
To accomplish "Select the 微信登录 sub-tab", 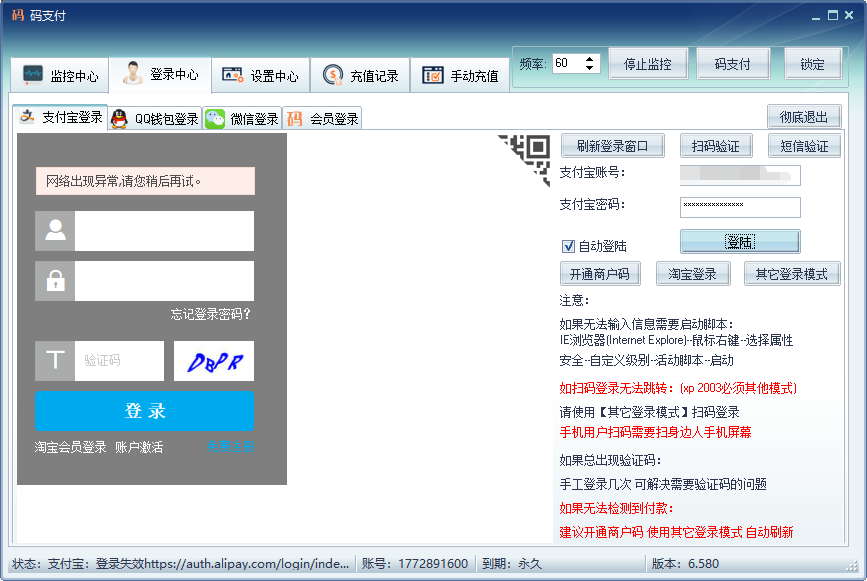I will point(242,118).
